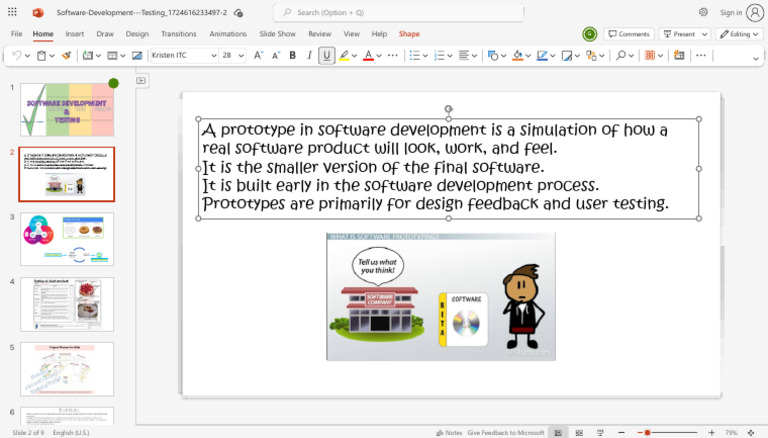
Task: Click Give Feedback to Microsoft link
Action: 506,432
